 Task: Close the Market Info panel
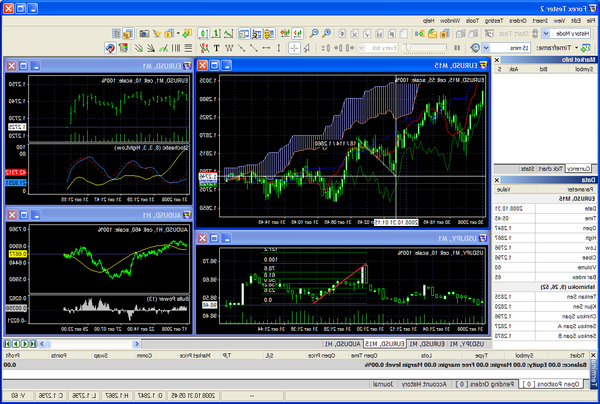click(497, 60)
